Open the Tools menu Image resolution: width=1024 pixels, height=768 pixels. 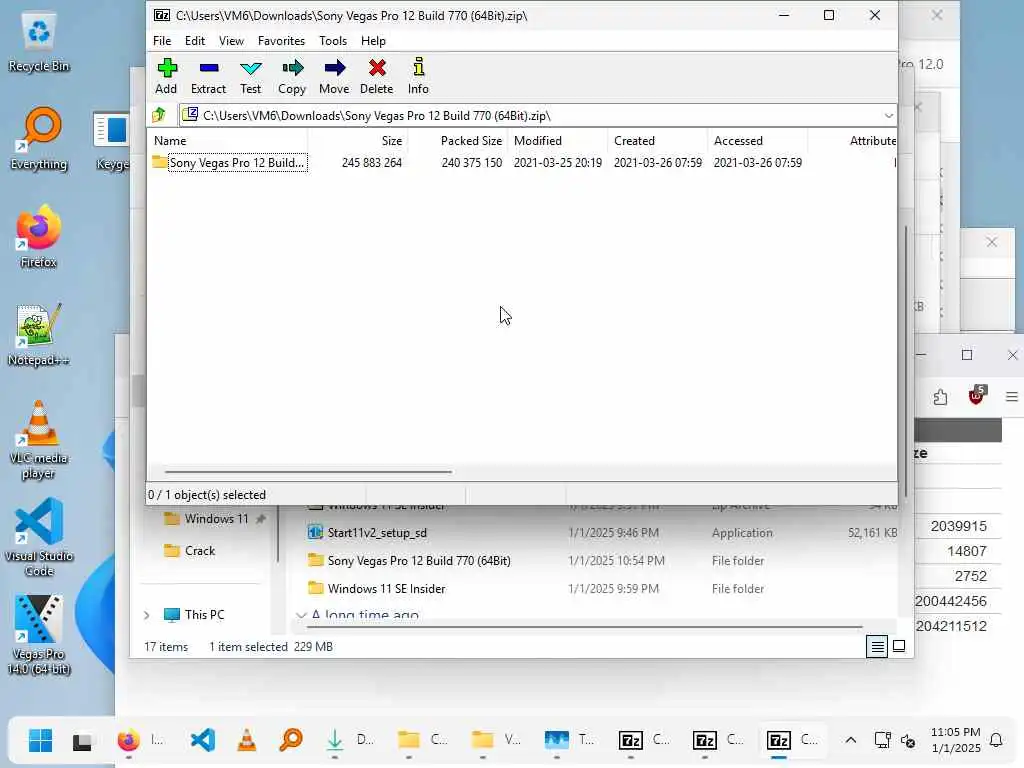333,40
